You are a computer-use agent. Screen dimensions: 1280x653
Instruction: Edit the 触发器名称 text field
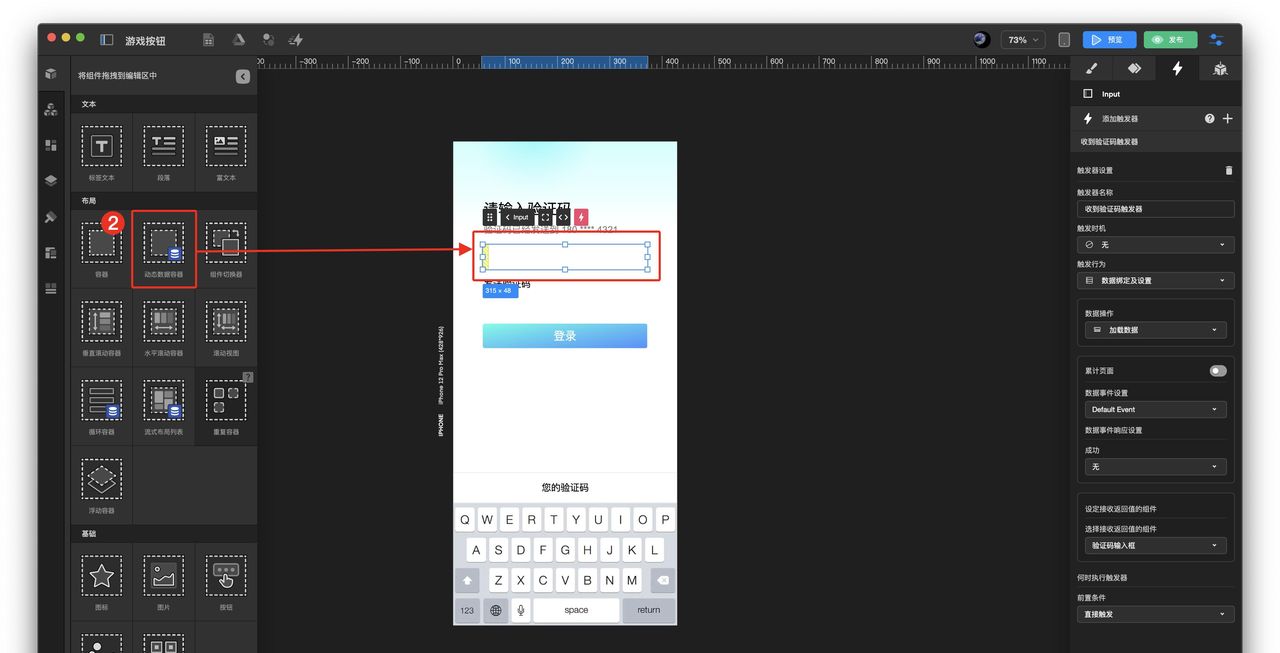(1156, 209)
